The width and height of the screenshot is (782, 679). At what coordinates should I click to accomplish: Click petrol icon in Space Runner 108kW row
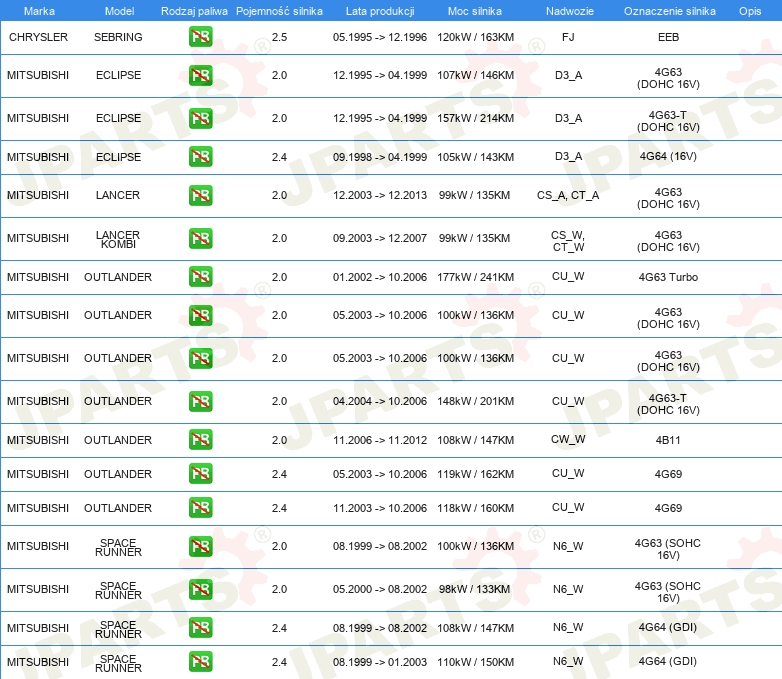click(200, 628)
